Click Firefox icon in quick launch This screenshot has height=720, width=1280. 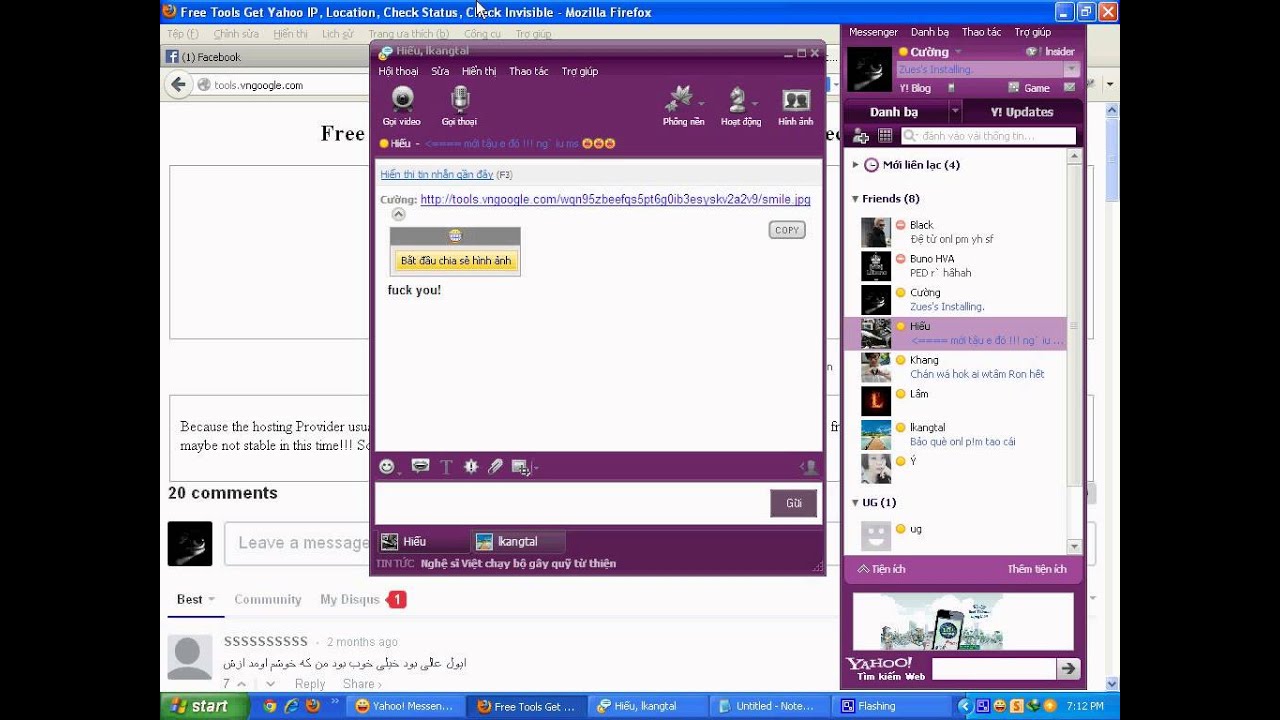pyautogui.click(x=312, y=706)
